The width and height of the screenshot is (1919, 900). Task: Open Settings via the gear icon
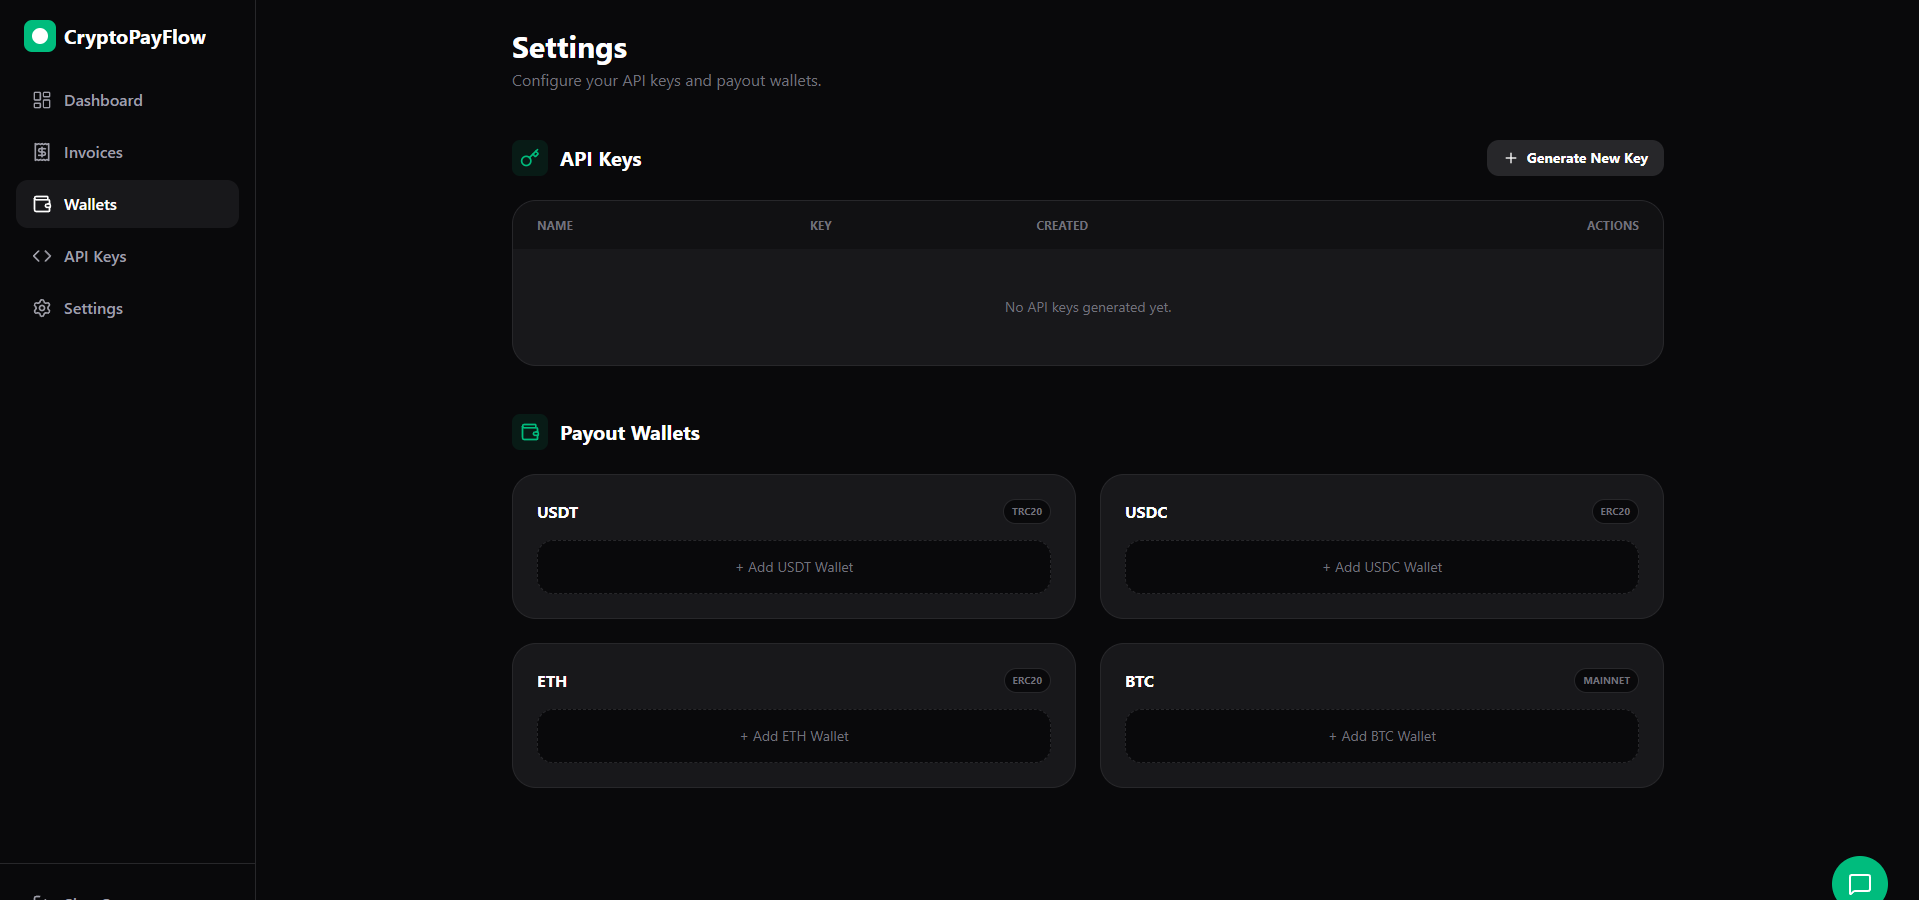point(41,308)
